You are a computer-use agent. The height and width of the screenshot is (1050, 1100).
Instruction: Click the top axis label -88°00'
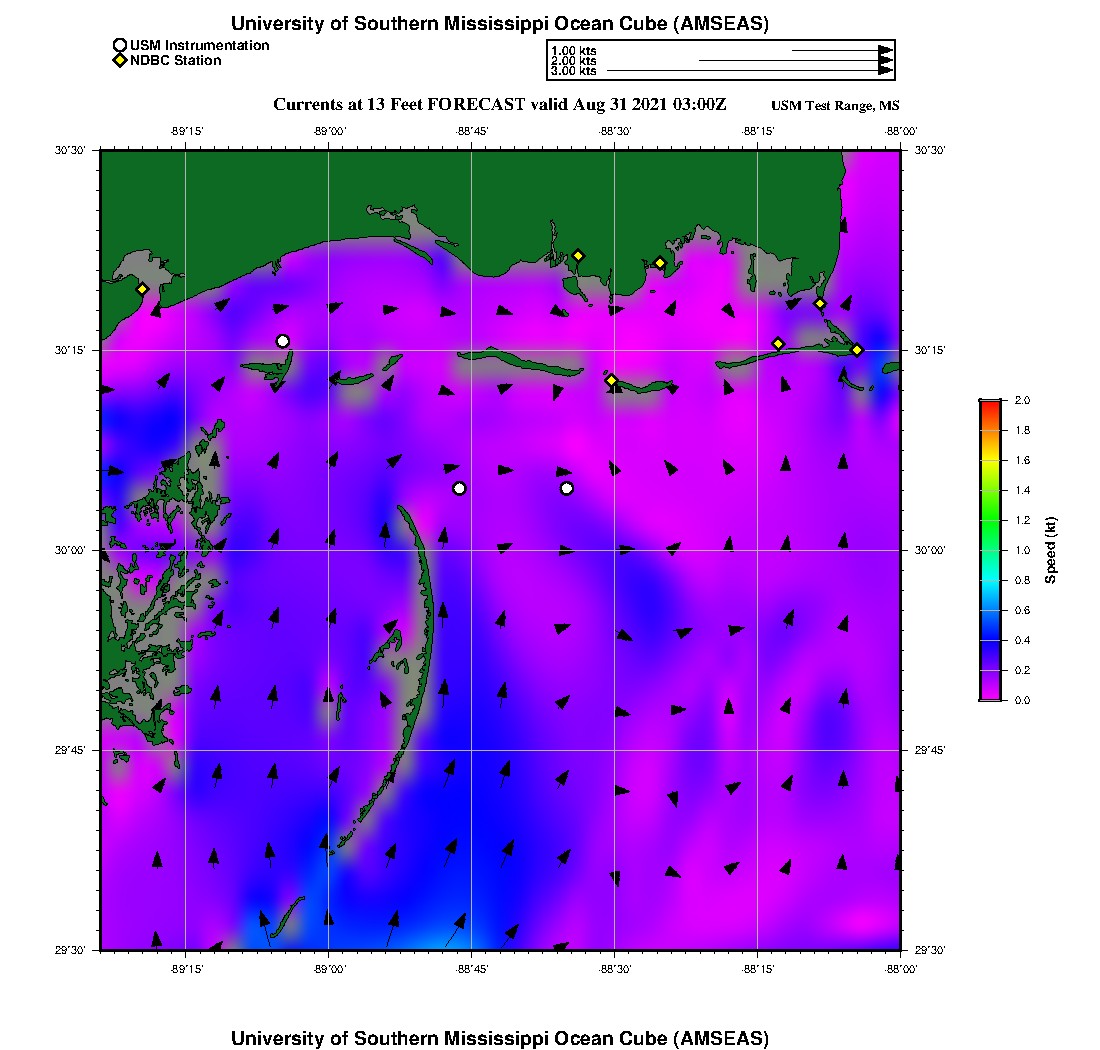click(x=901, y=132)
